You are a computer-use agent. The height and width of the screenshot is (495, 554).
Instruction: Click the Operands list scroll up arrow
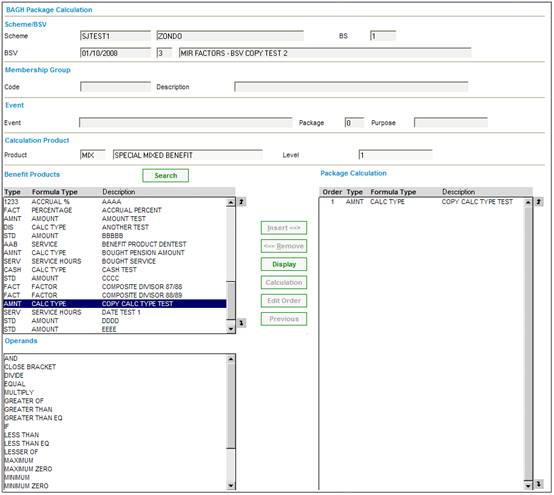231,359
